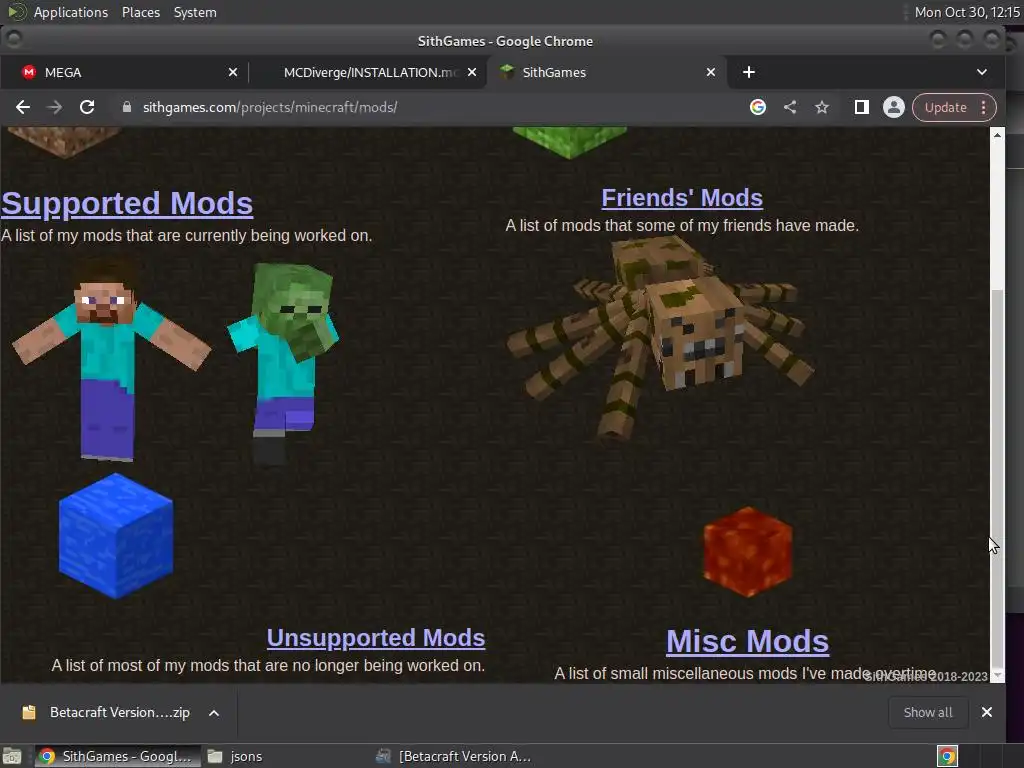
Task: Click the show desktop taskbar icon
Action: (12, 756)
